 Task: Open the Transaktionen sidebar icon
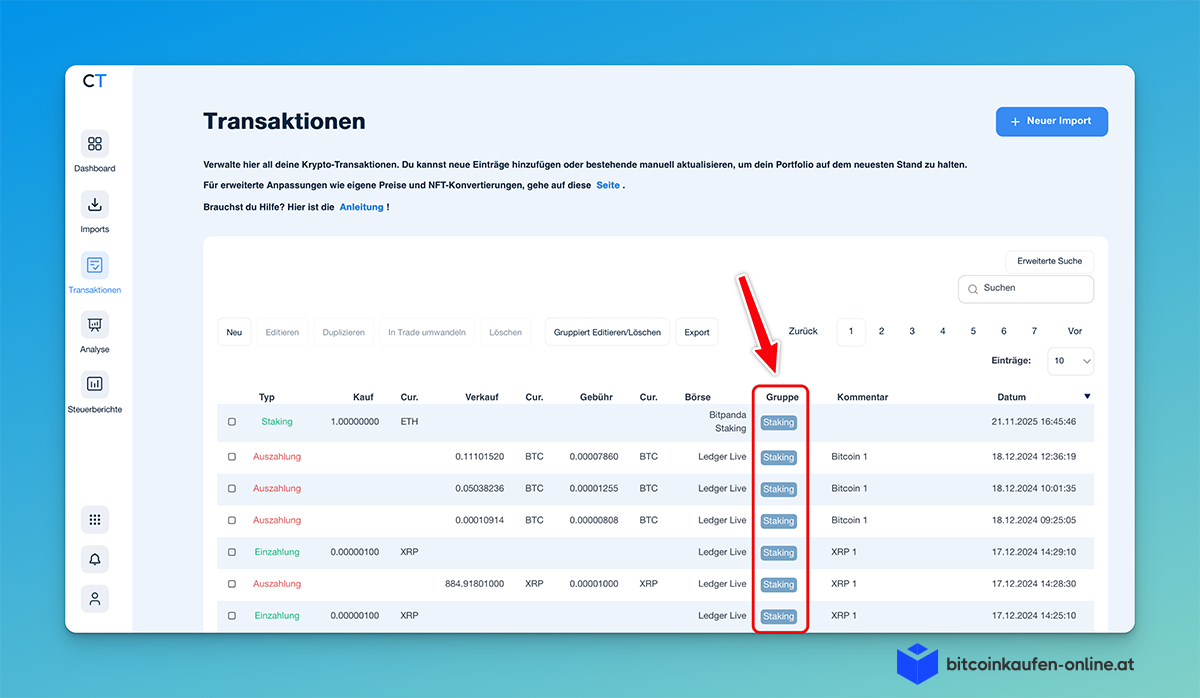[x=95, y=265]
